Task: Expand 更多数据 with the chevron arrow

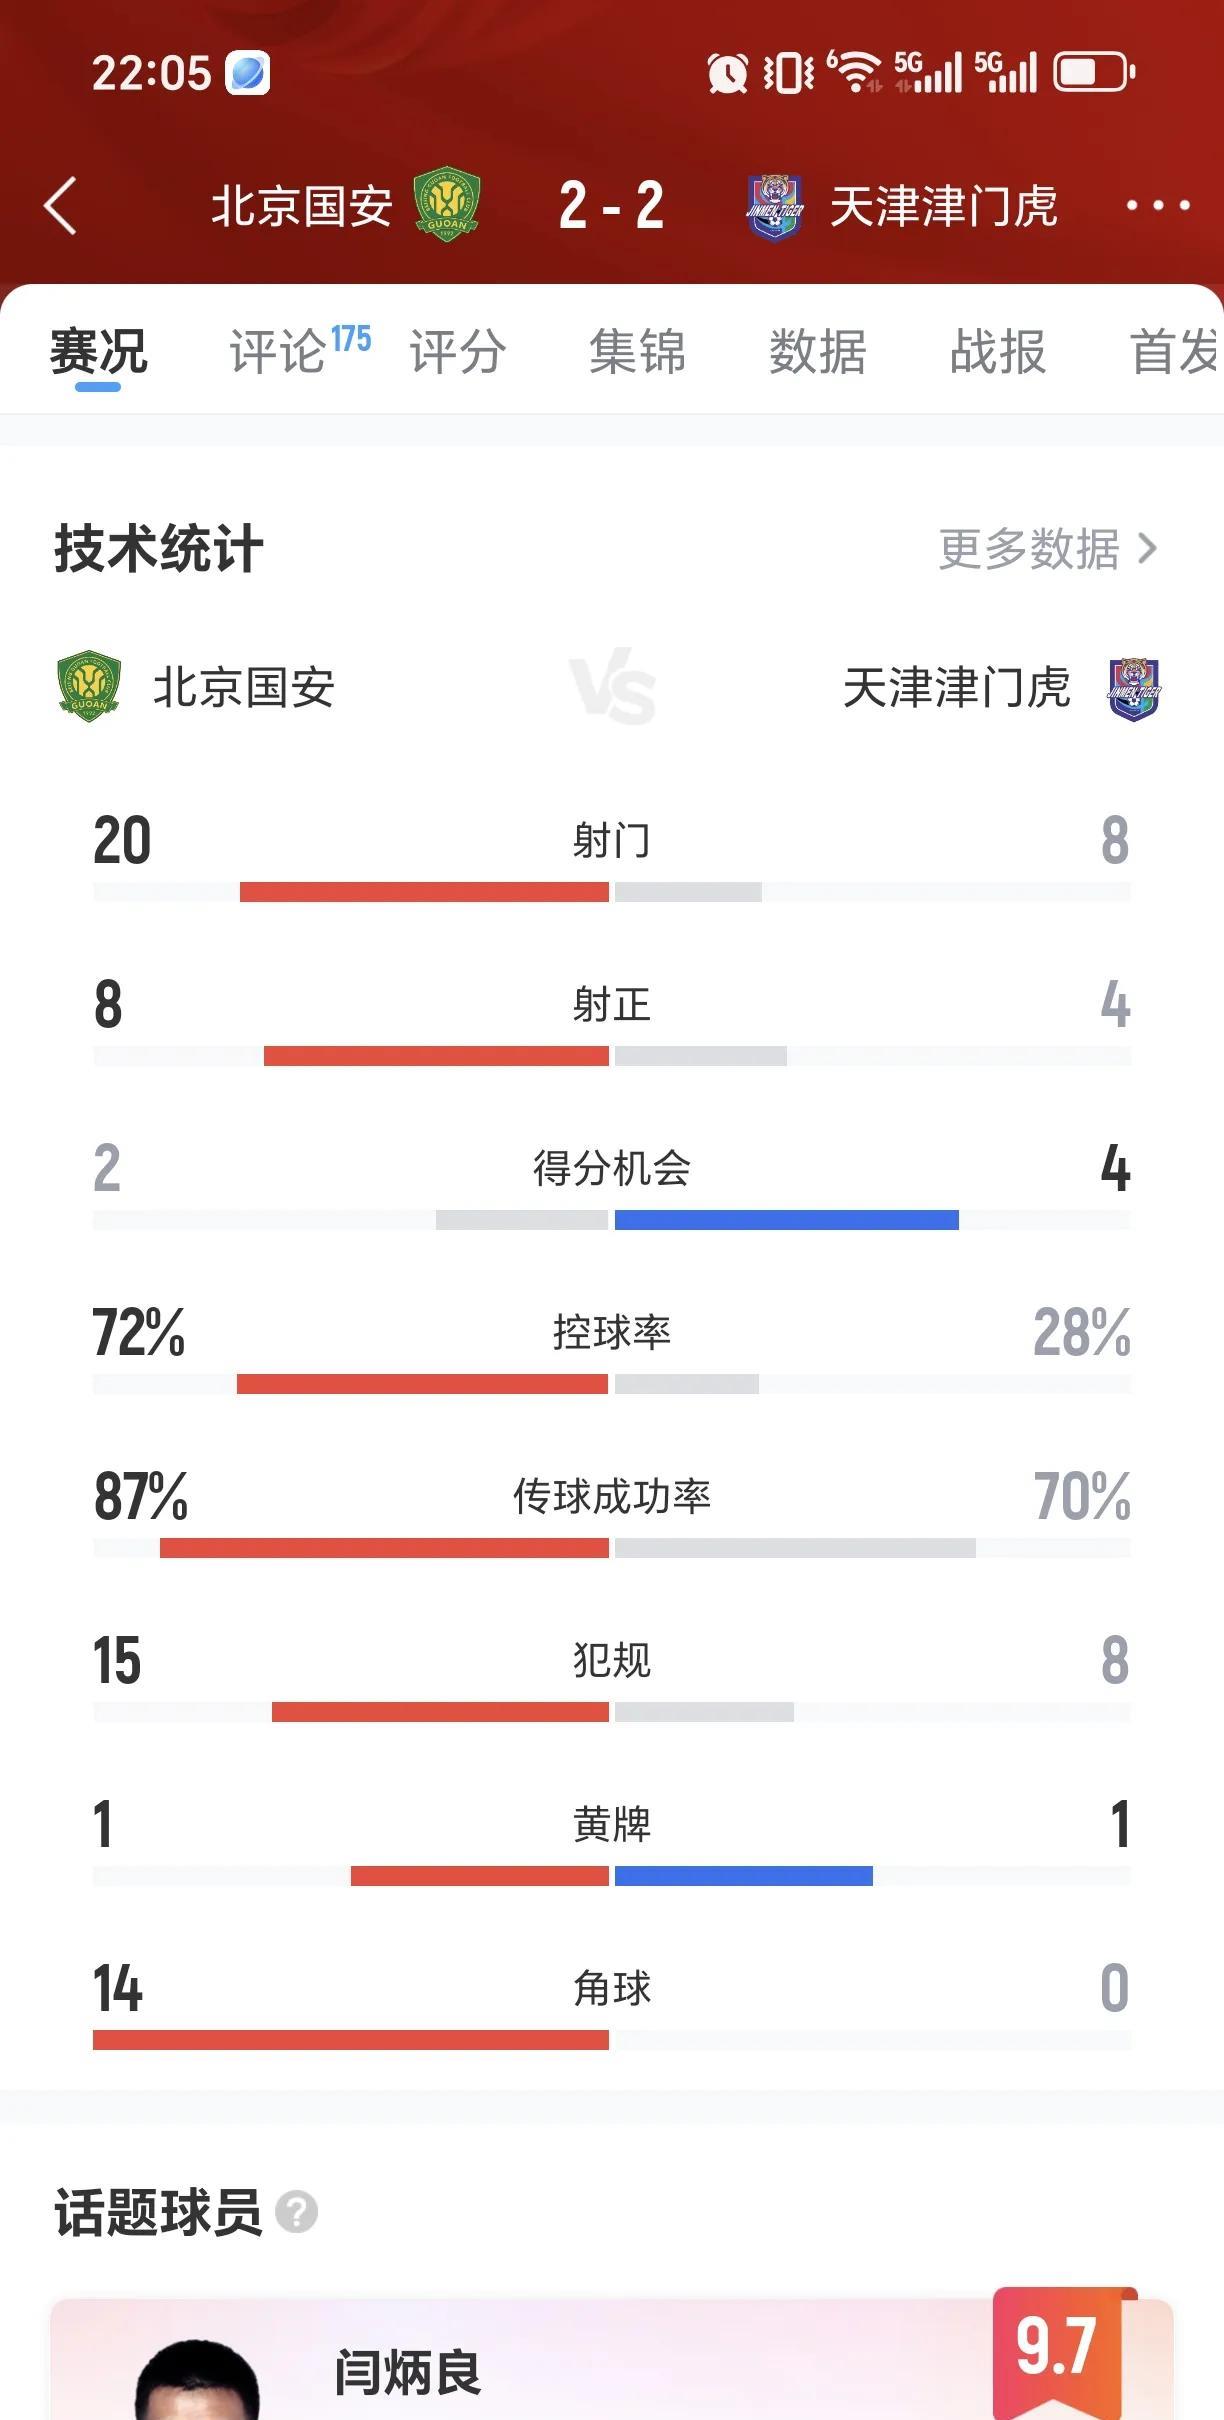Action: pos(1147,548)
